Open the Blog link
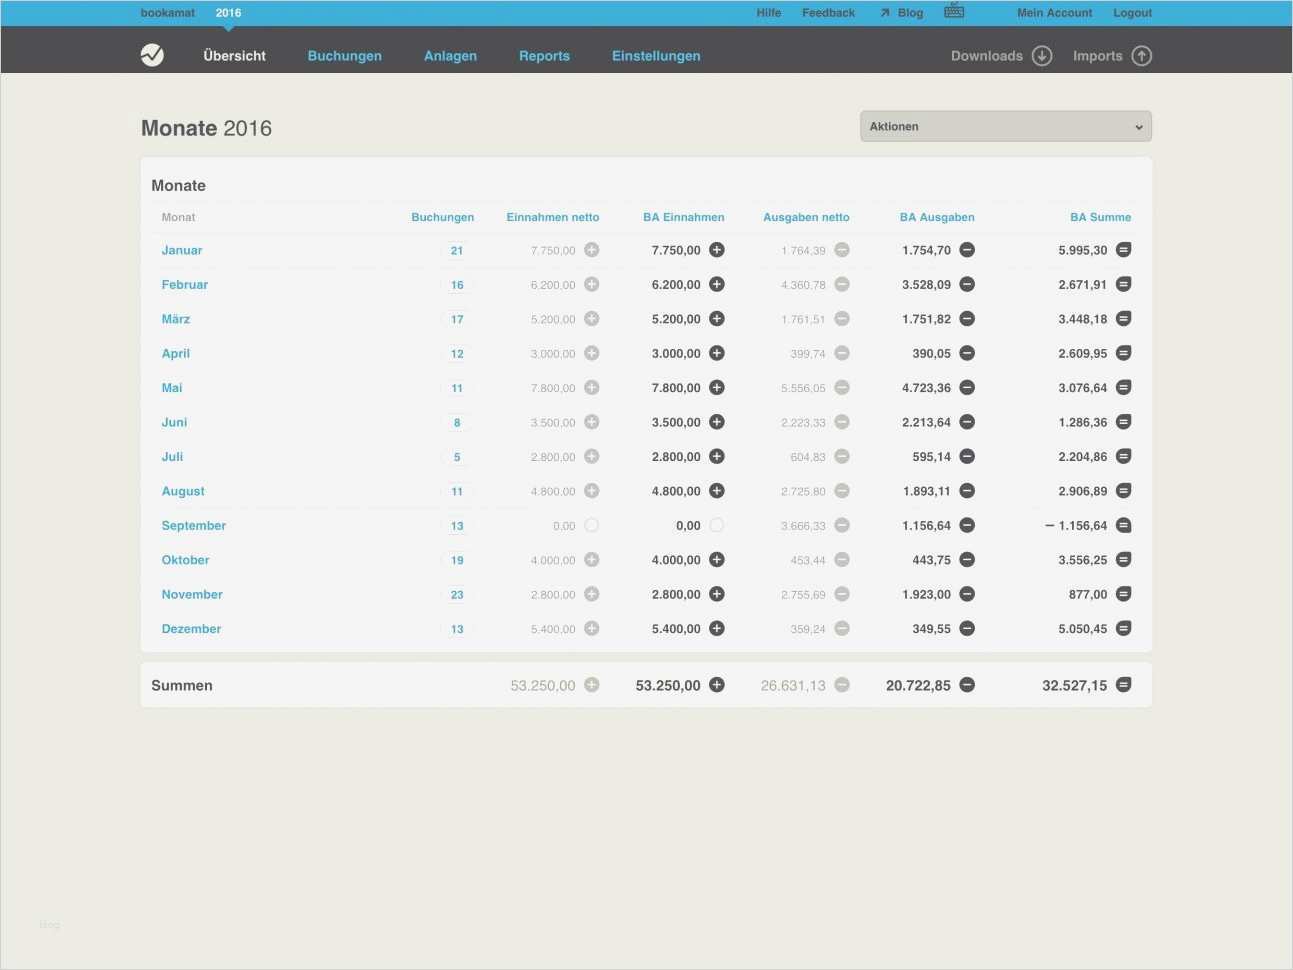Viewport: 1293px width, 970px height. 902,13
